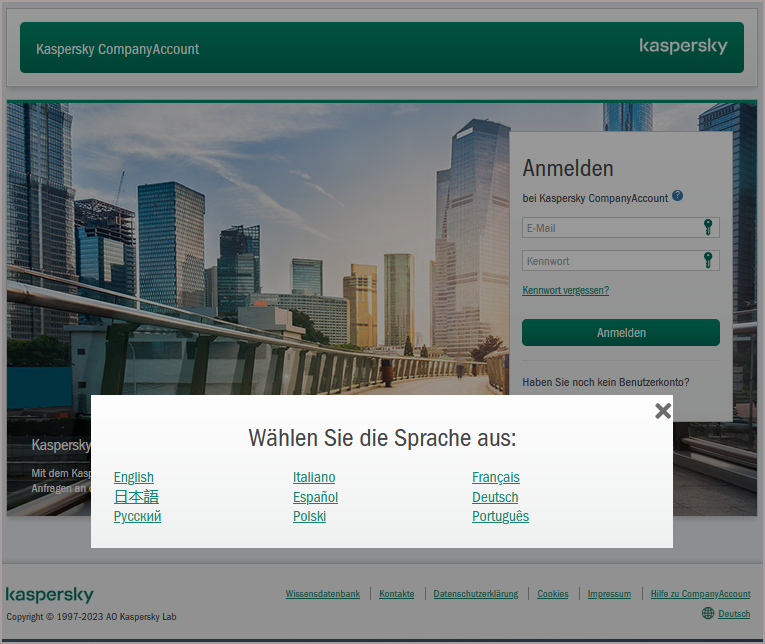Choose Polski language option
This screenshot has height=644, width=765.
coord(309,516)
